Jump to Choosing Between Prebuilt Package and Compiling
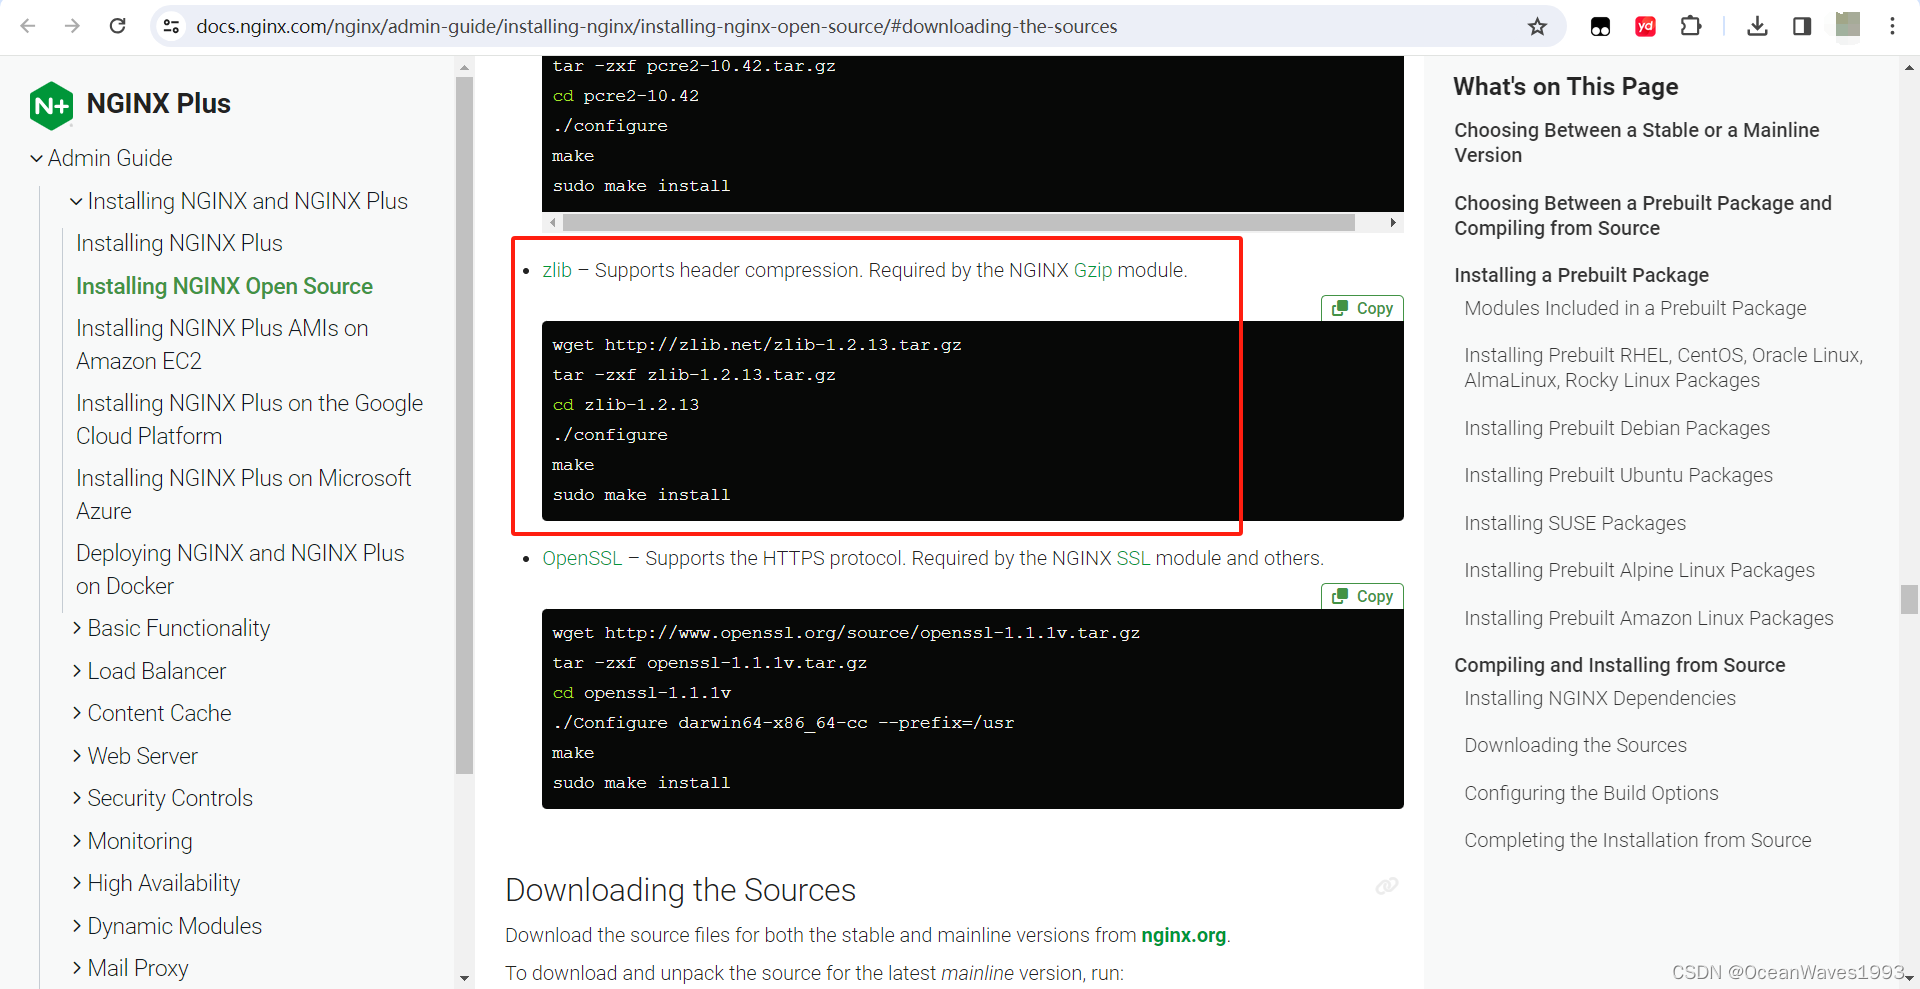This screenshot has height=989, width=1920. coord(1642,215)
